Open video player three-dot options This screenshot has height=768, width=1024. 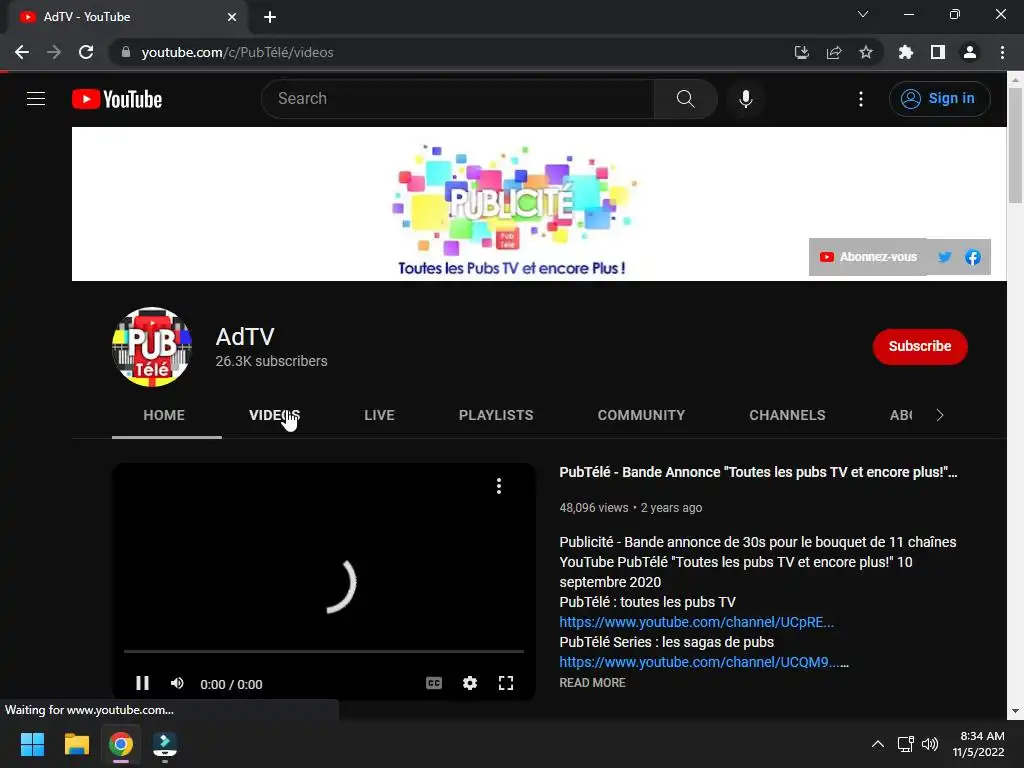[499, 486]
